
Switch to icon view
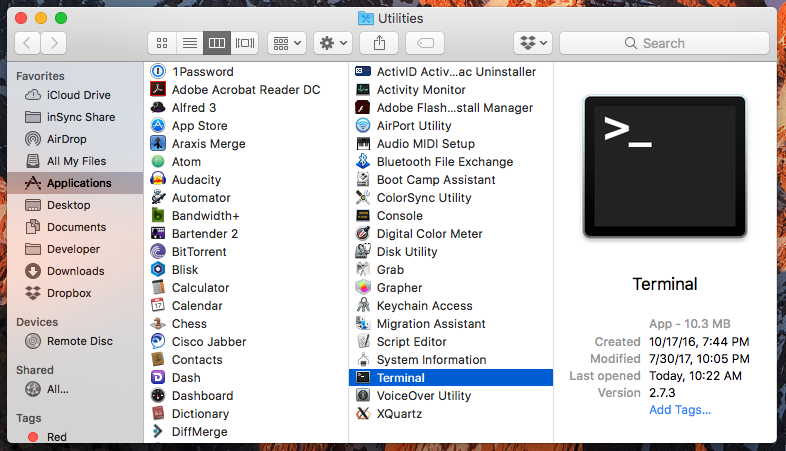pos(162,43)
